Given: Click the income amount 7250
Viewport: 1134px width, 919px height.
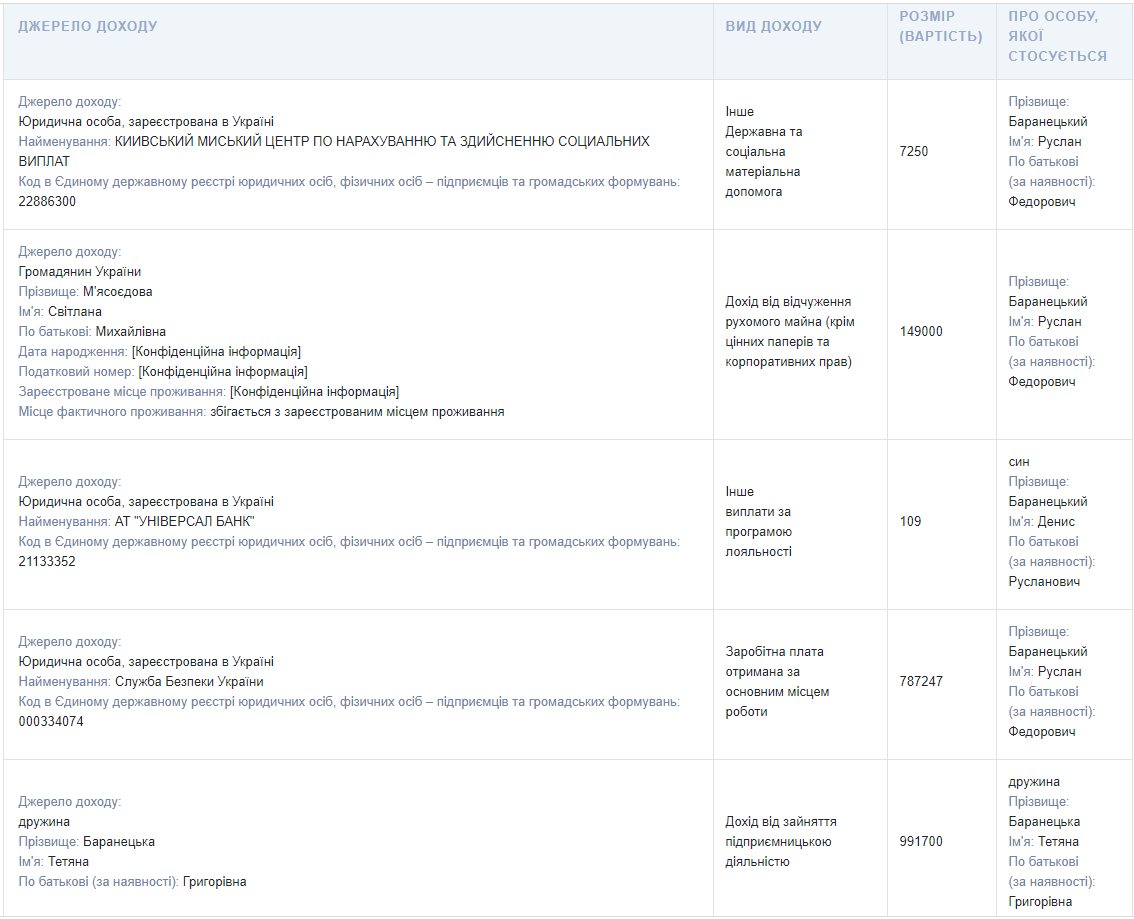Looking at the screenshot, I should point(914,152).
